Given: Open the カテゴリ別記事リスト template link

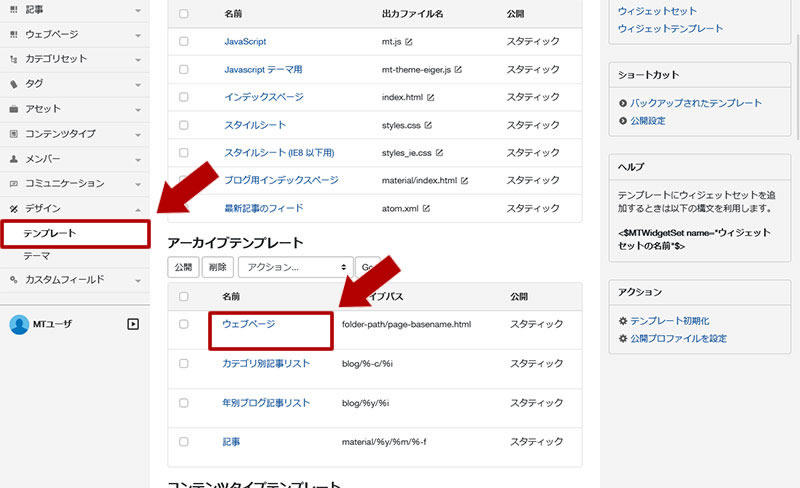Looking at the screenshot, I should (266, 363).
